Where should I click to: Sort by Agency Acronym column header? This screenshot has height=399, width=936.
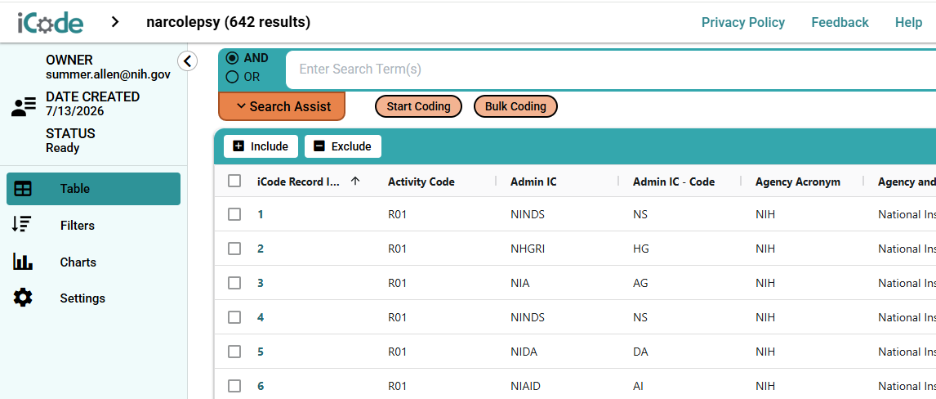coord(798,182)
